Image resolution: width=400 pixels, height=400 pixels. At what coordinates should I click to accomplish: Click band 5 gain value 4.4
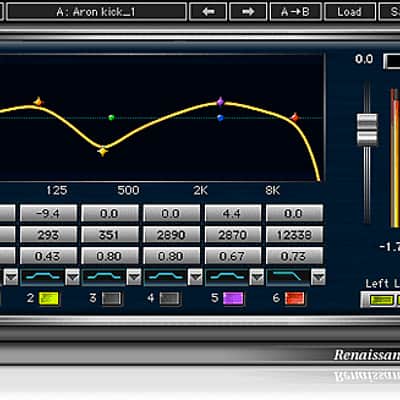pyautogui.click(x=233, y=213)
